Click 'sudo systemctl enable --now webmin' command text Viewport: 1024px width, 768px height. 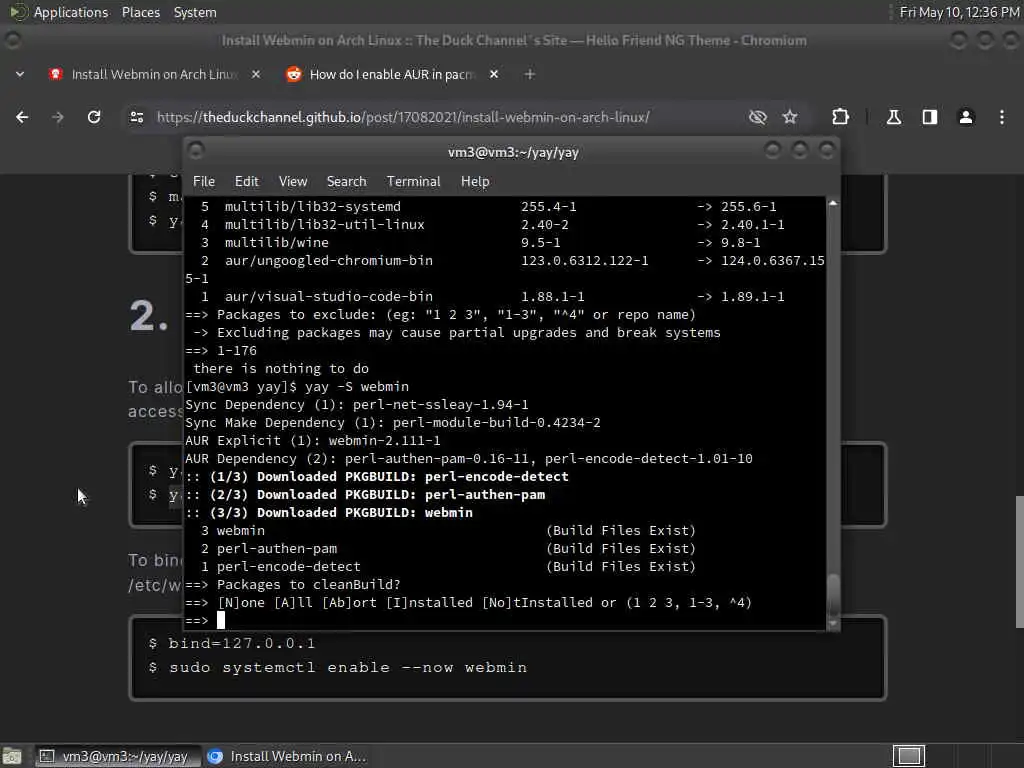click(348, 667)
